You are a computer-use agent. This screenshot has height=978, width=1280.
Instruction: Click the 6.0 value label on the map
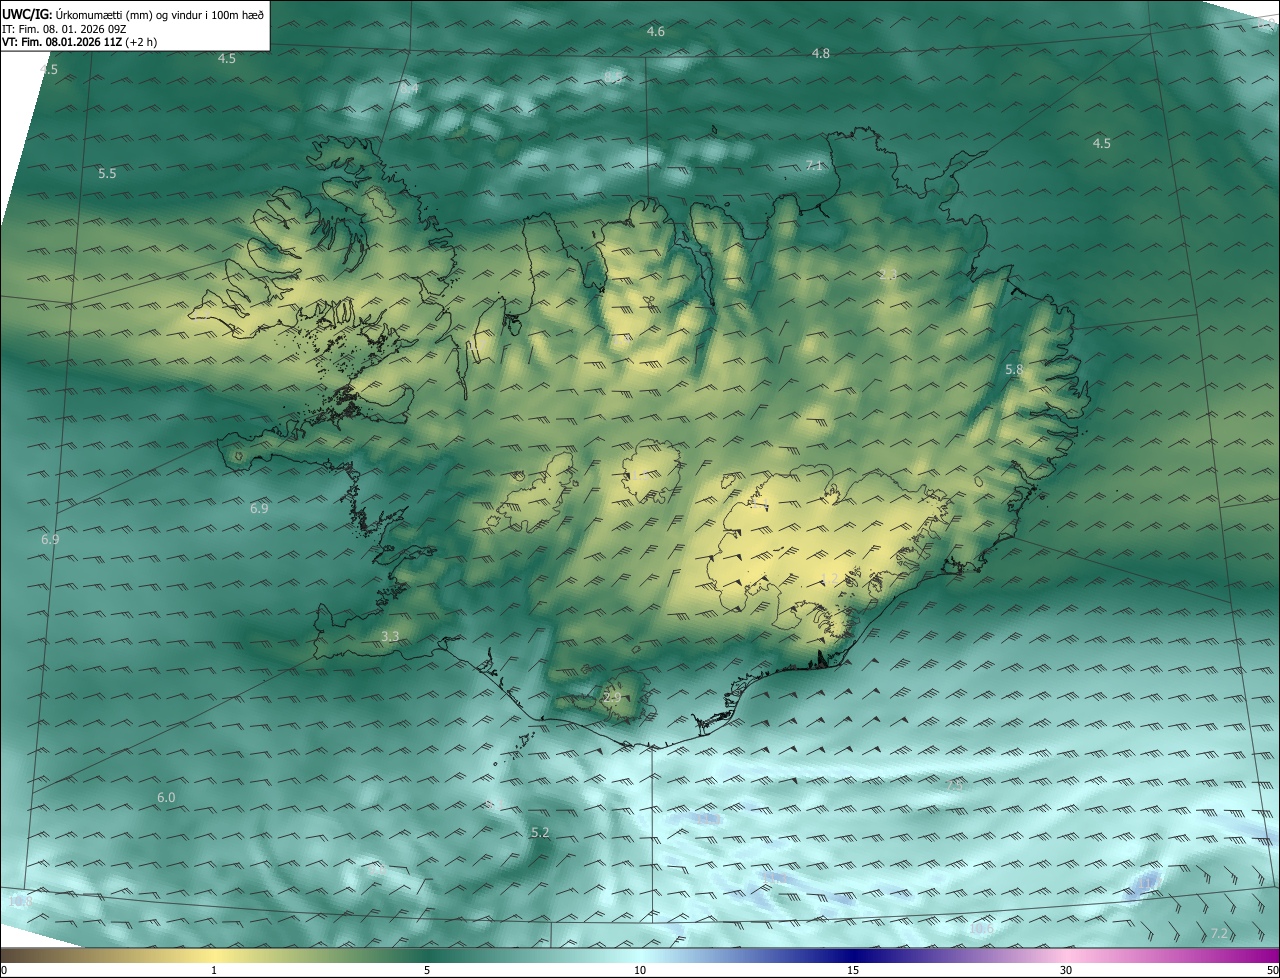click(x=166, y=797)
